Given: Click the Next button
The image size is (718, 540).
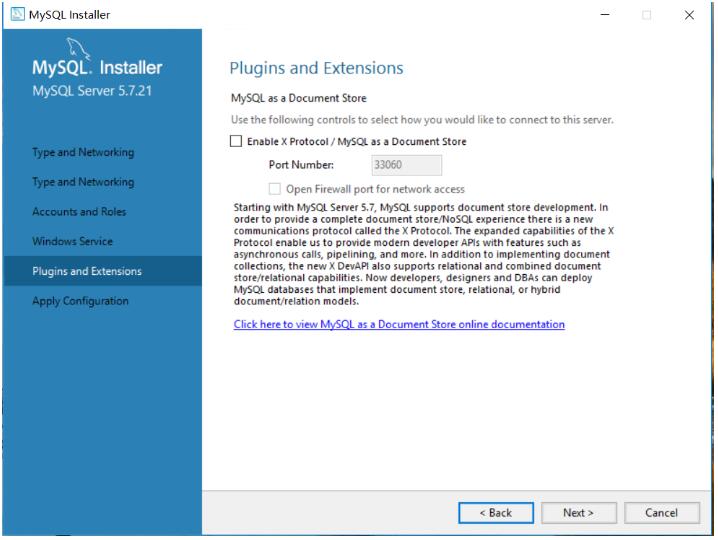Looking at the screenshot, I should click(579, 513).
